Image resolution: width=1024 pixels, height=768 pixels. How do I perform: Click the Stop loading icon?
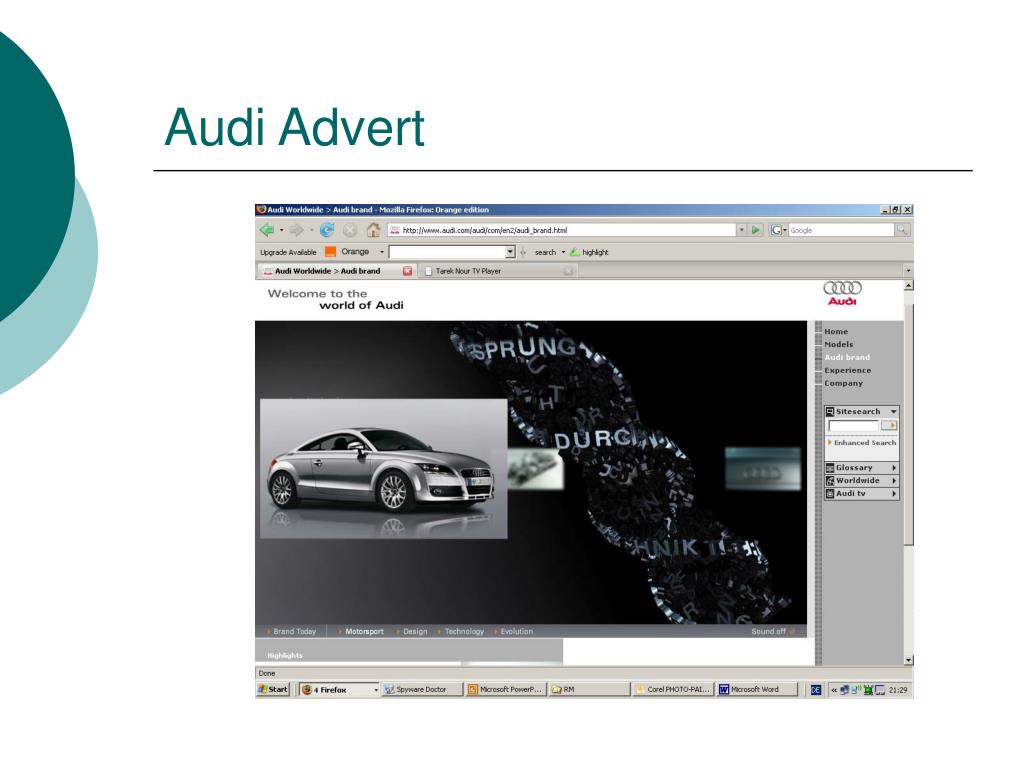350,230
